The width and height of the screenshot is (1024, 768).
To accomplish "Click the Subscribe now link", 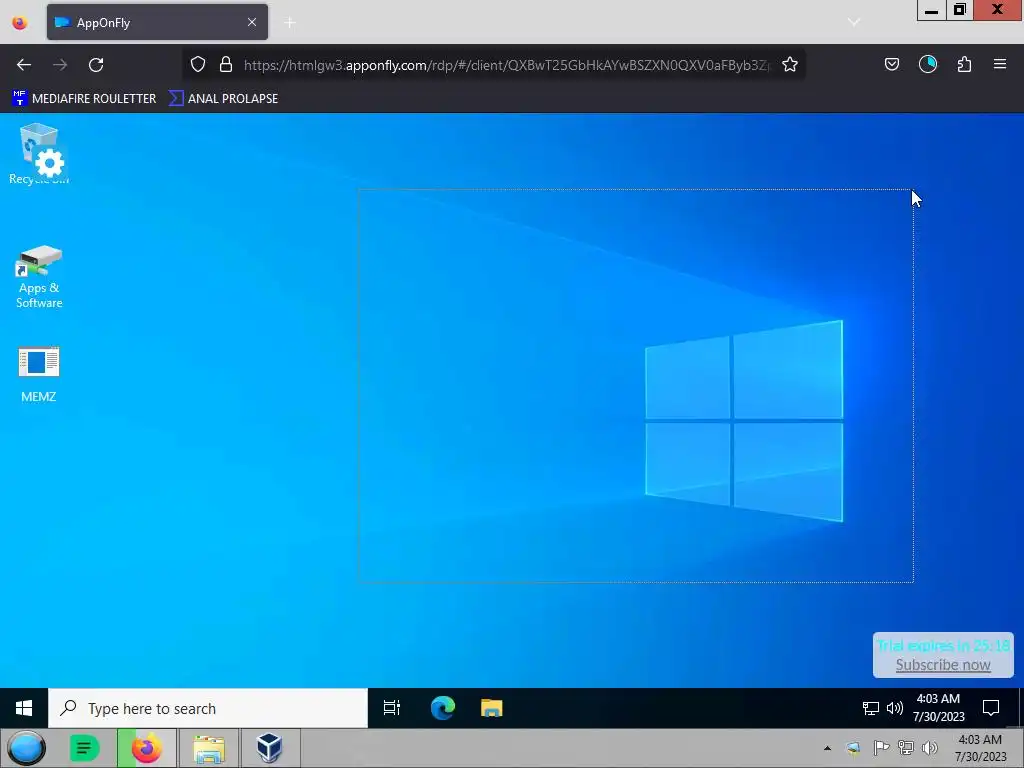I will 943,665.
